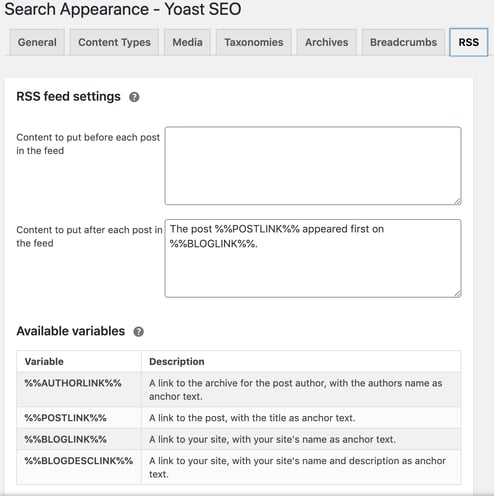This screenshot has width=494, height=496.
Task: Focus the content before each post field
Action: click(313, 166)
